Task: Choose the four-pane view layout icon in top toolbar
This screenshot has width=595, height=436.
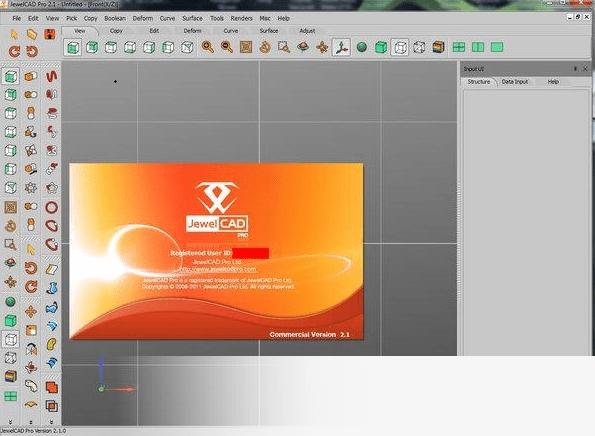Action: coord(459,47)
